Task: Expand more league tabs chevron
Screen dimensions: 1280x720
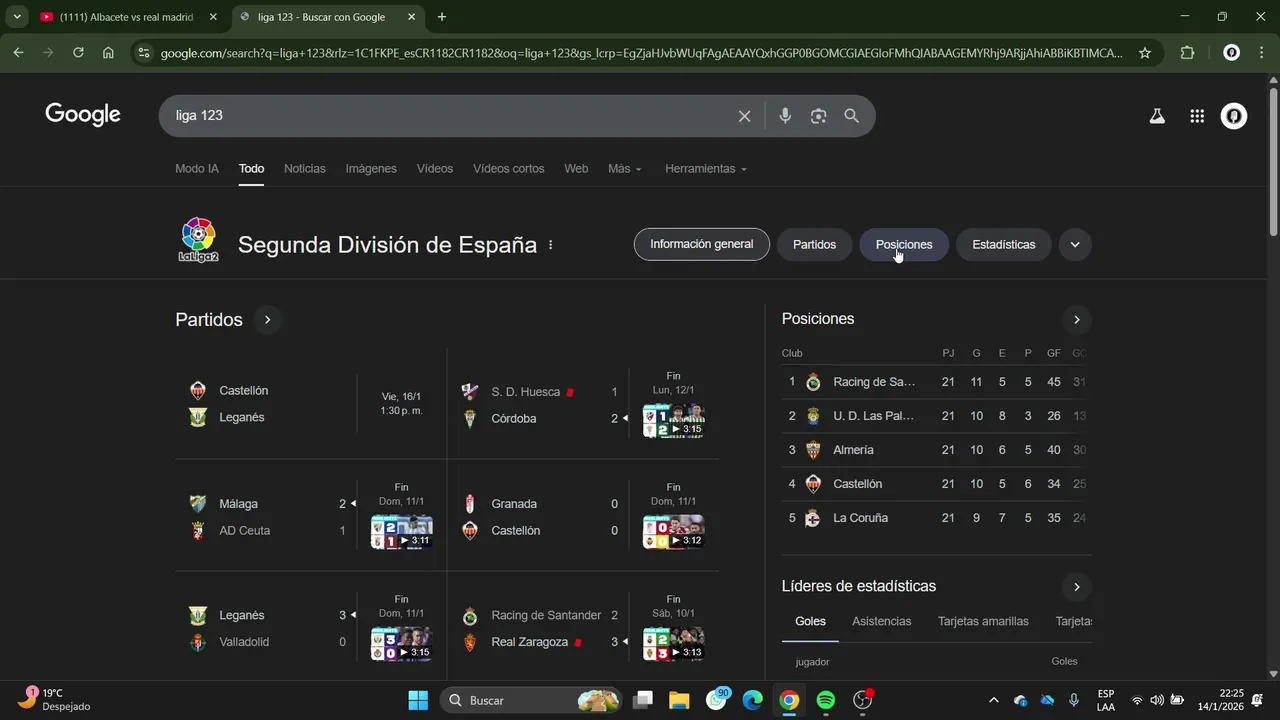Action: [1075, 245]
